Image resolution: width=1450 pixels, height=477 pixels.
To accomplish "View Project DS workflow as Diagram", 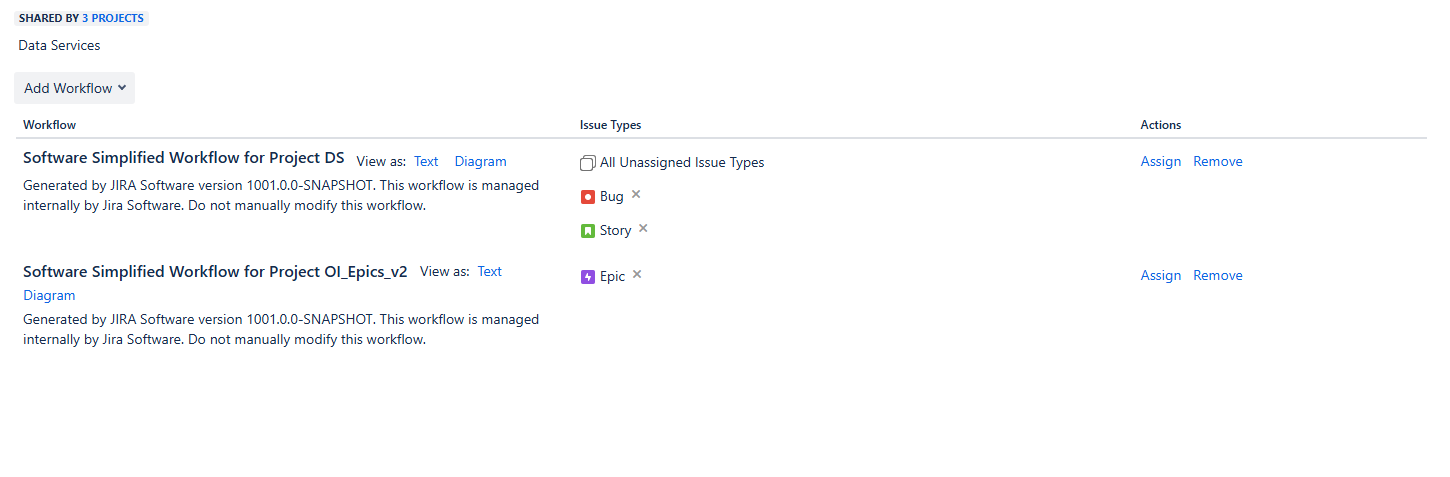I will (x=480, y=161).
